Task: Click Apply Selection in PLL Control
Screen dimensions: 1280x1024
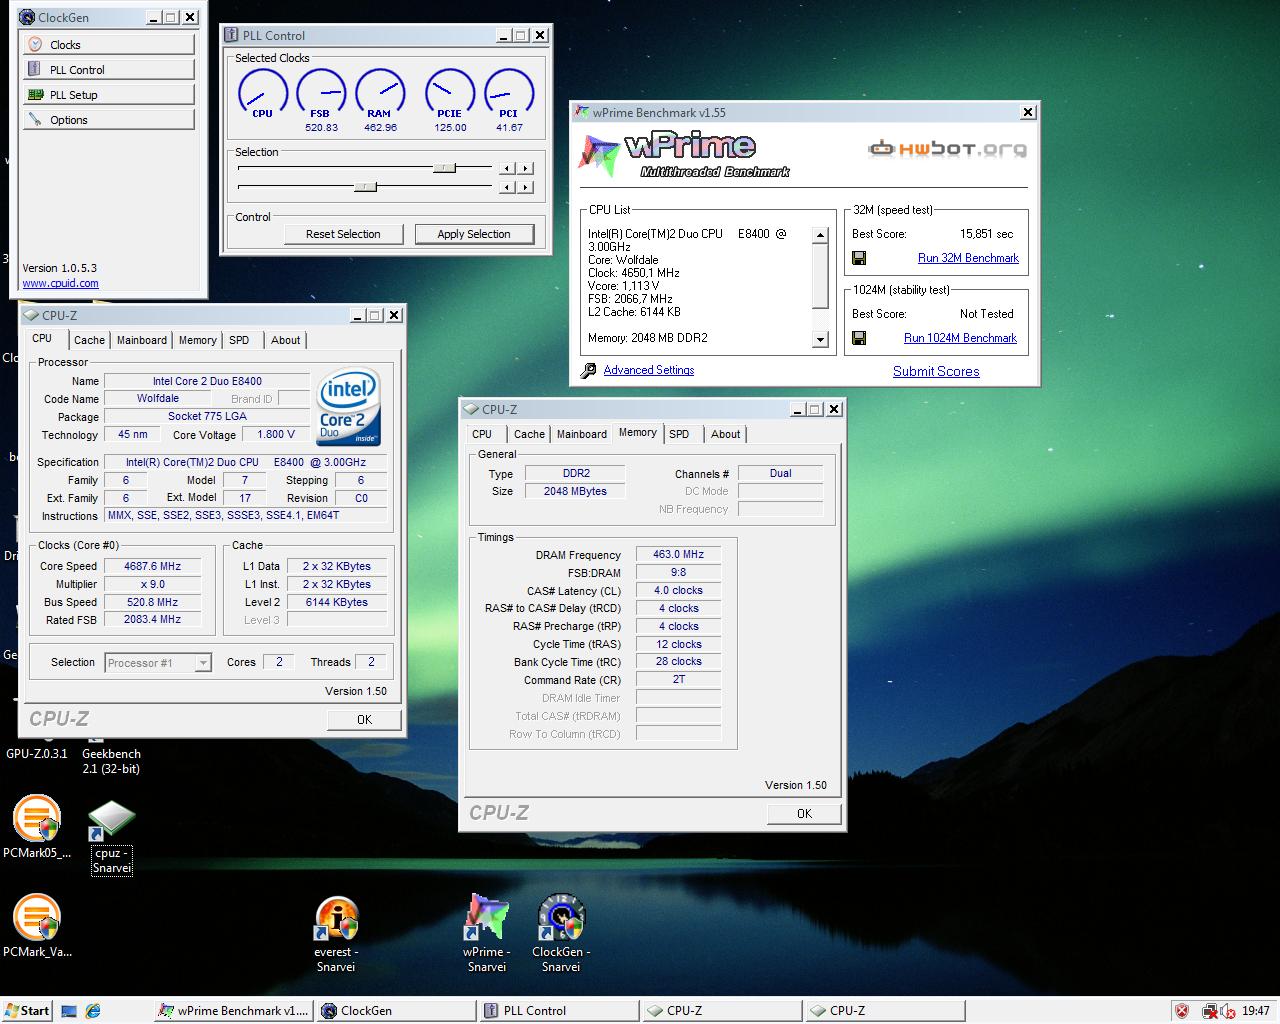Action: [x=474, y=234]
